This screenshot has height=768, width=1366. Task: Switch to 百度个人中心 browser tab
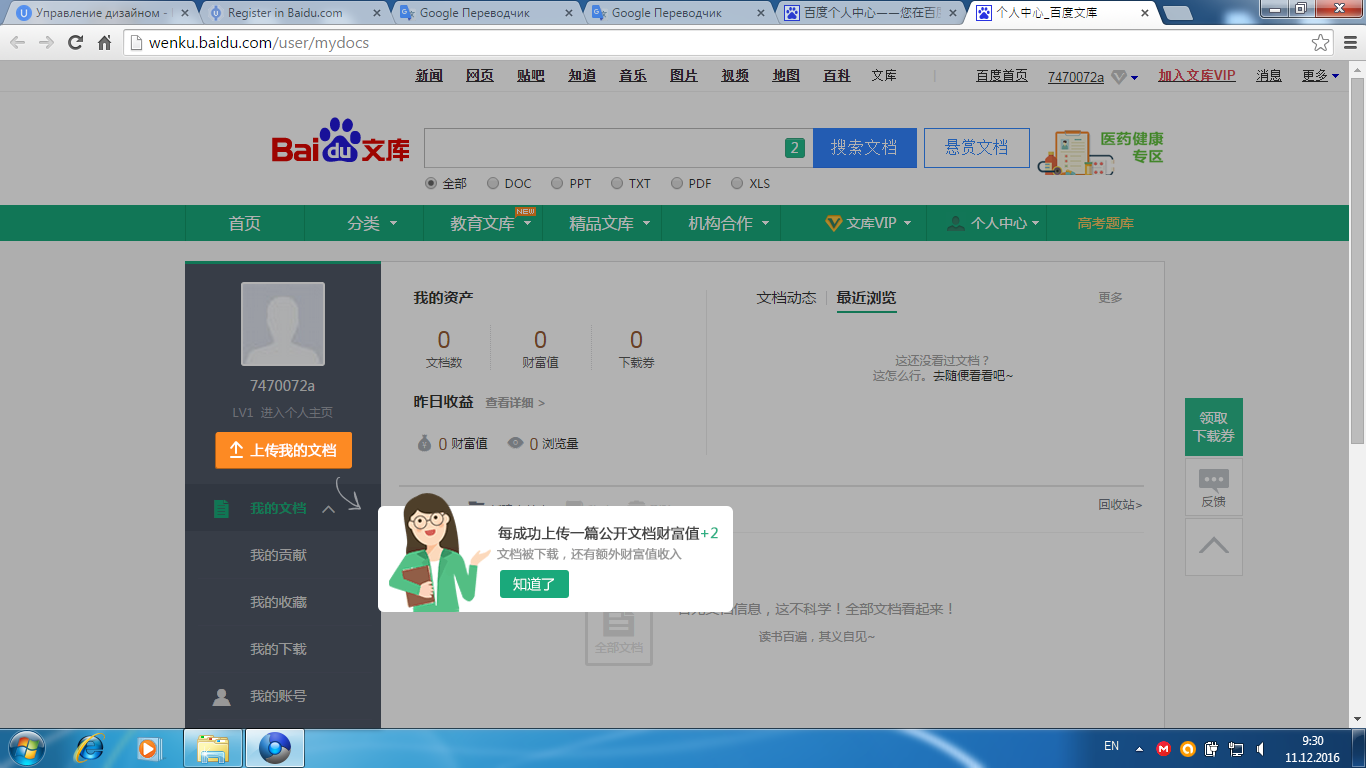click(872, 13)
